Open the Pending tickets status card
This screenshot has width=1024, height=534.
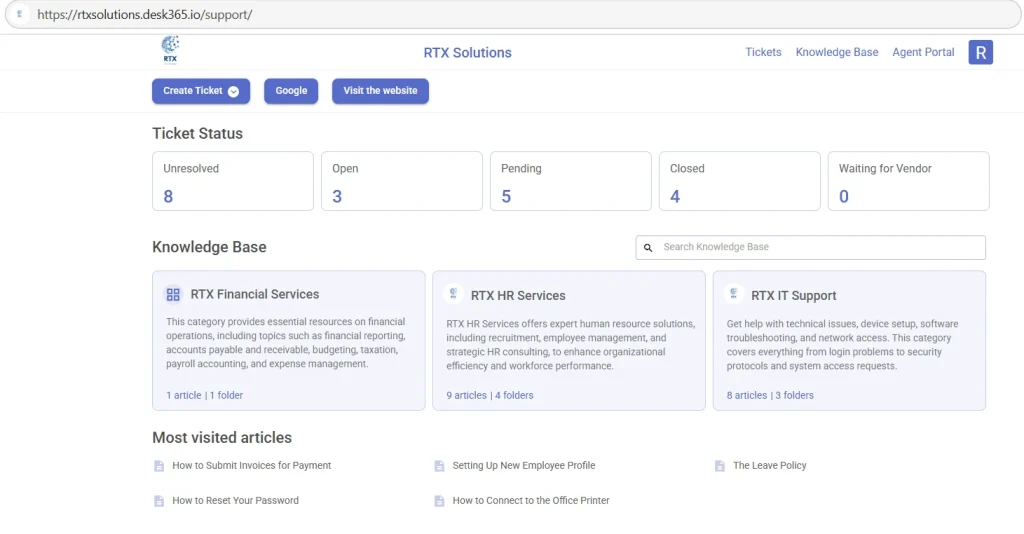(x=571, y=181)
